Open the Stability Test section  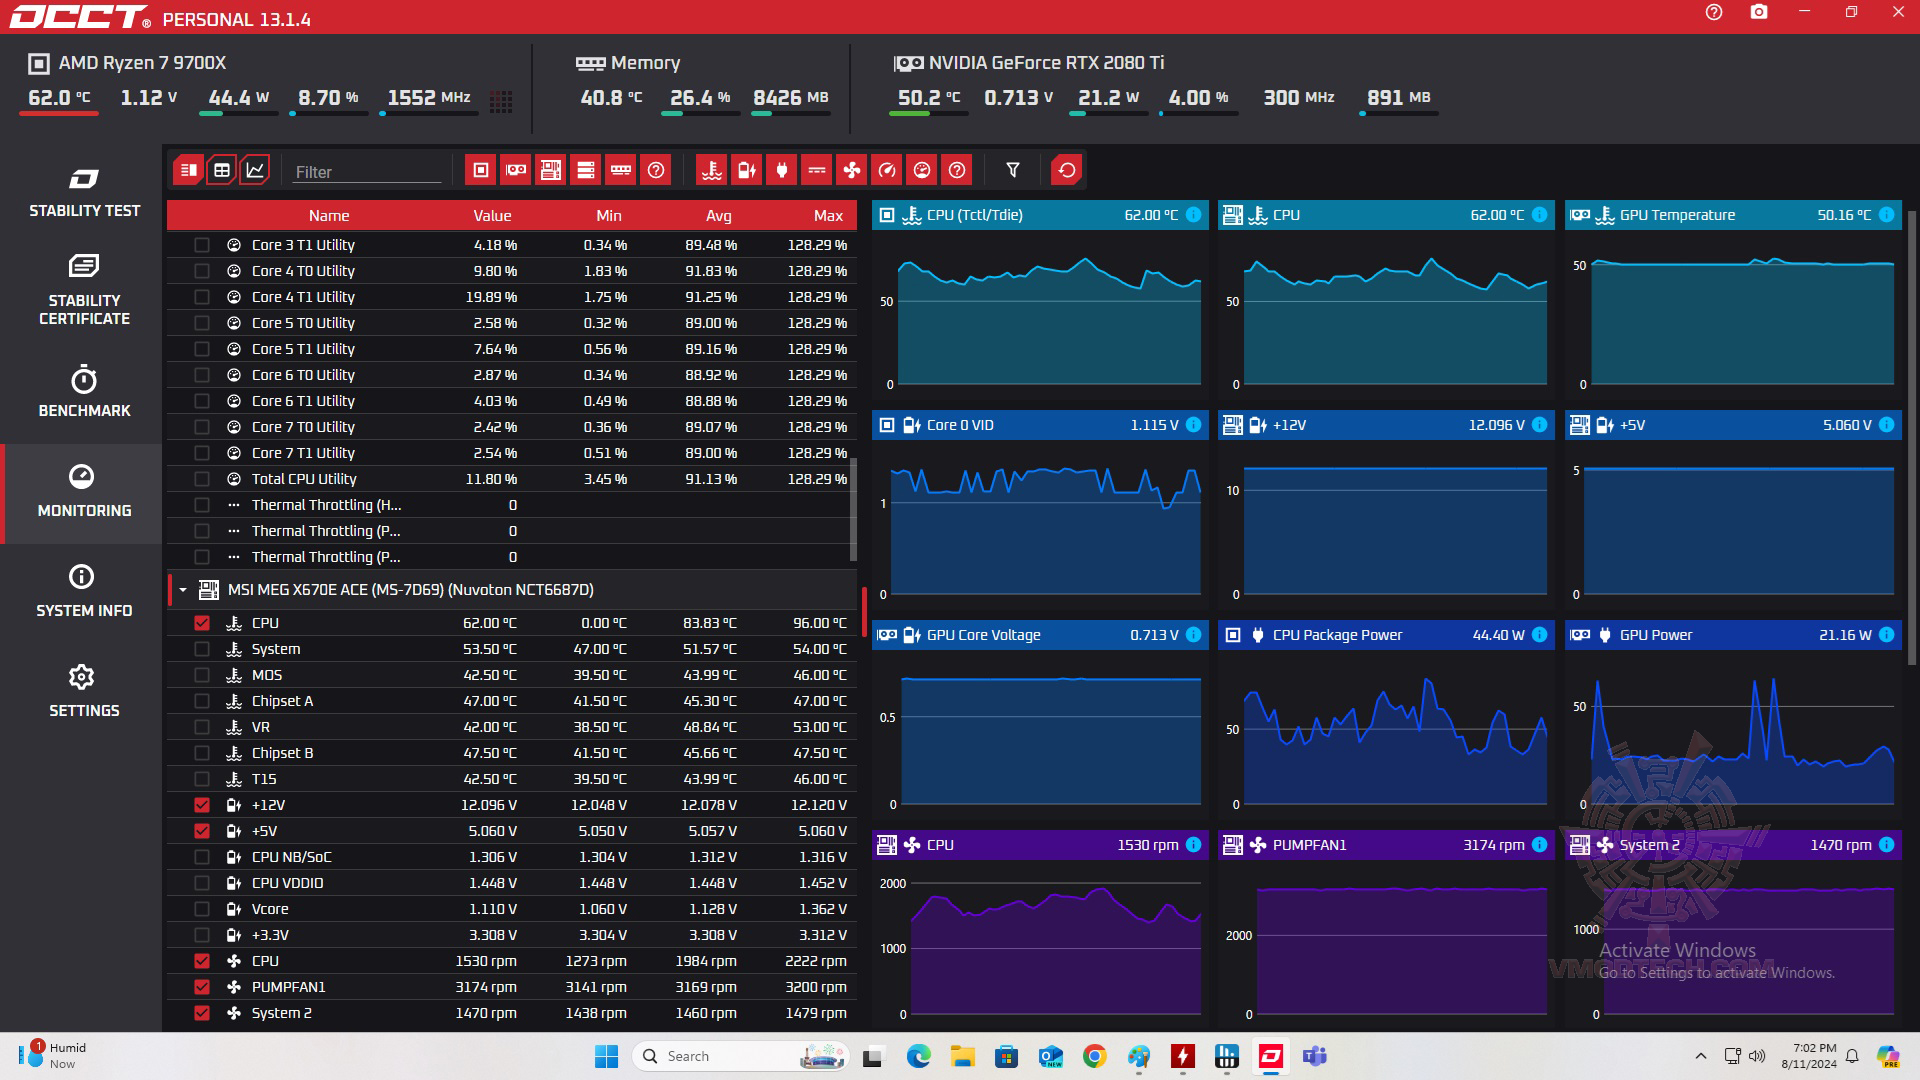[x=84, y=192]
